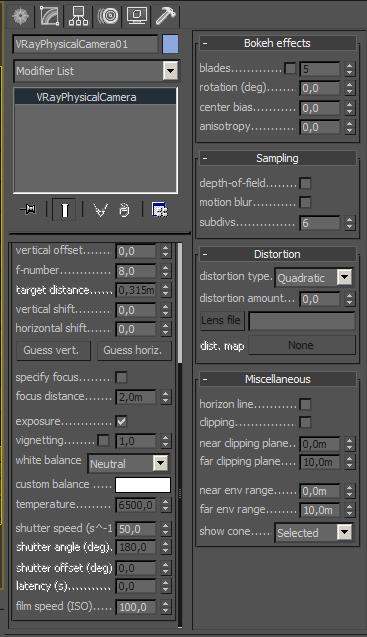This screenshot has height=637, width=367.
Task: Click the temperature spinner arrows
Action: (x=165, y=505)
